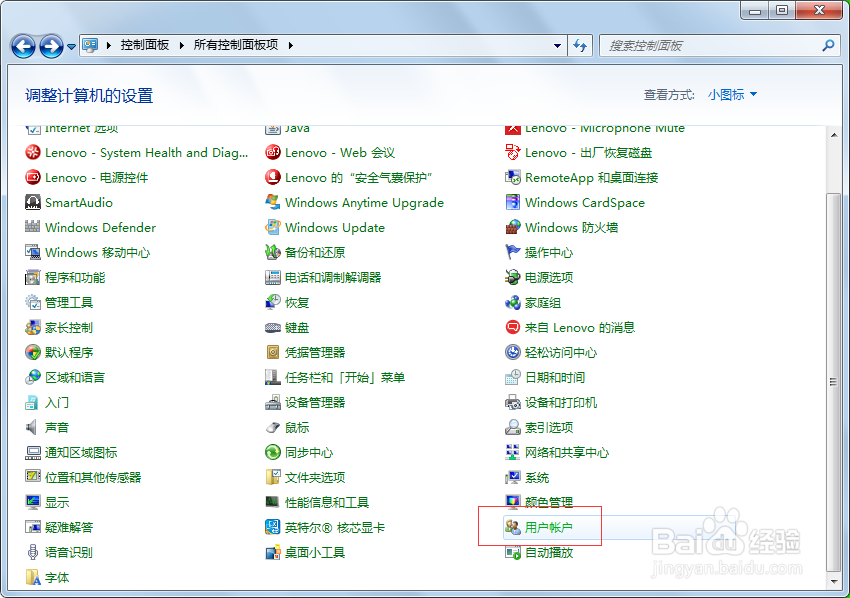Open the 文件夹选项 icon
850x598 pixels.
[273, 477]
